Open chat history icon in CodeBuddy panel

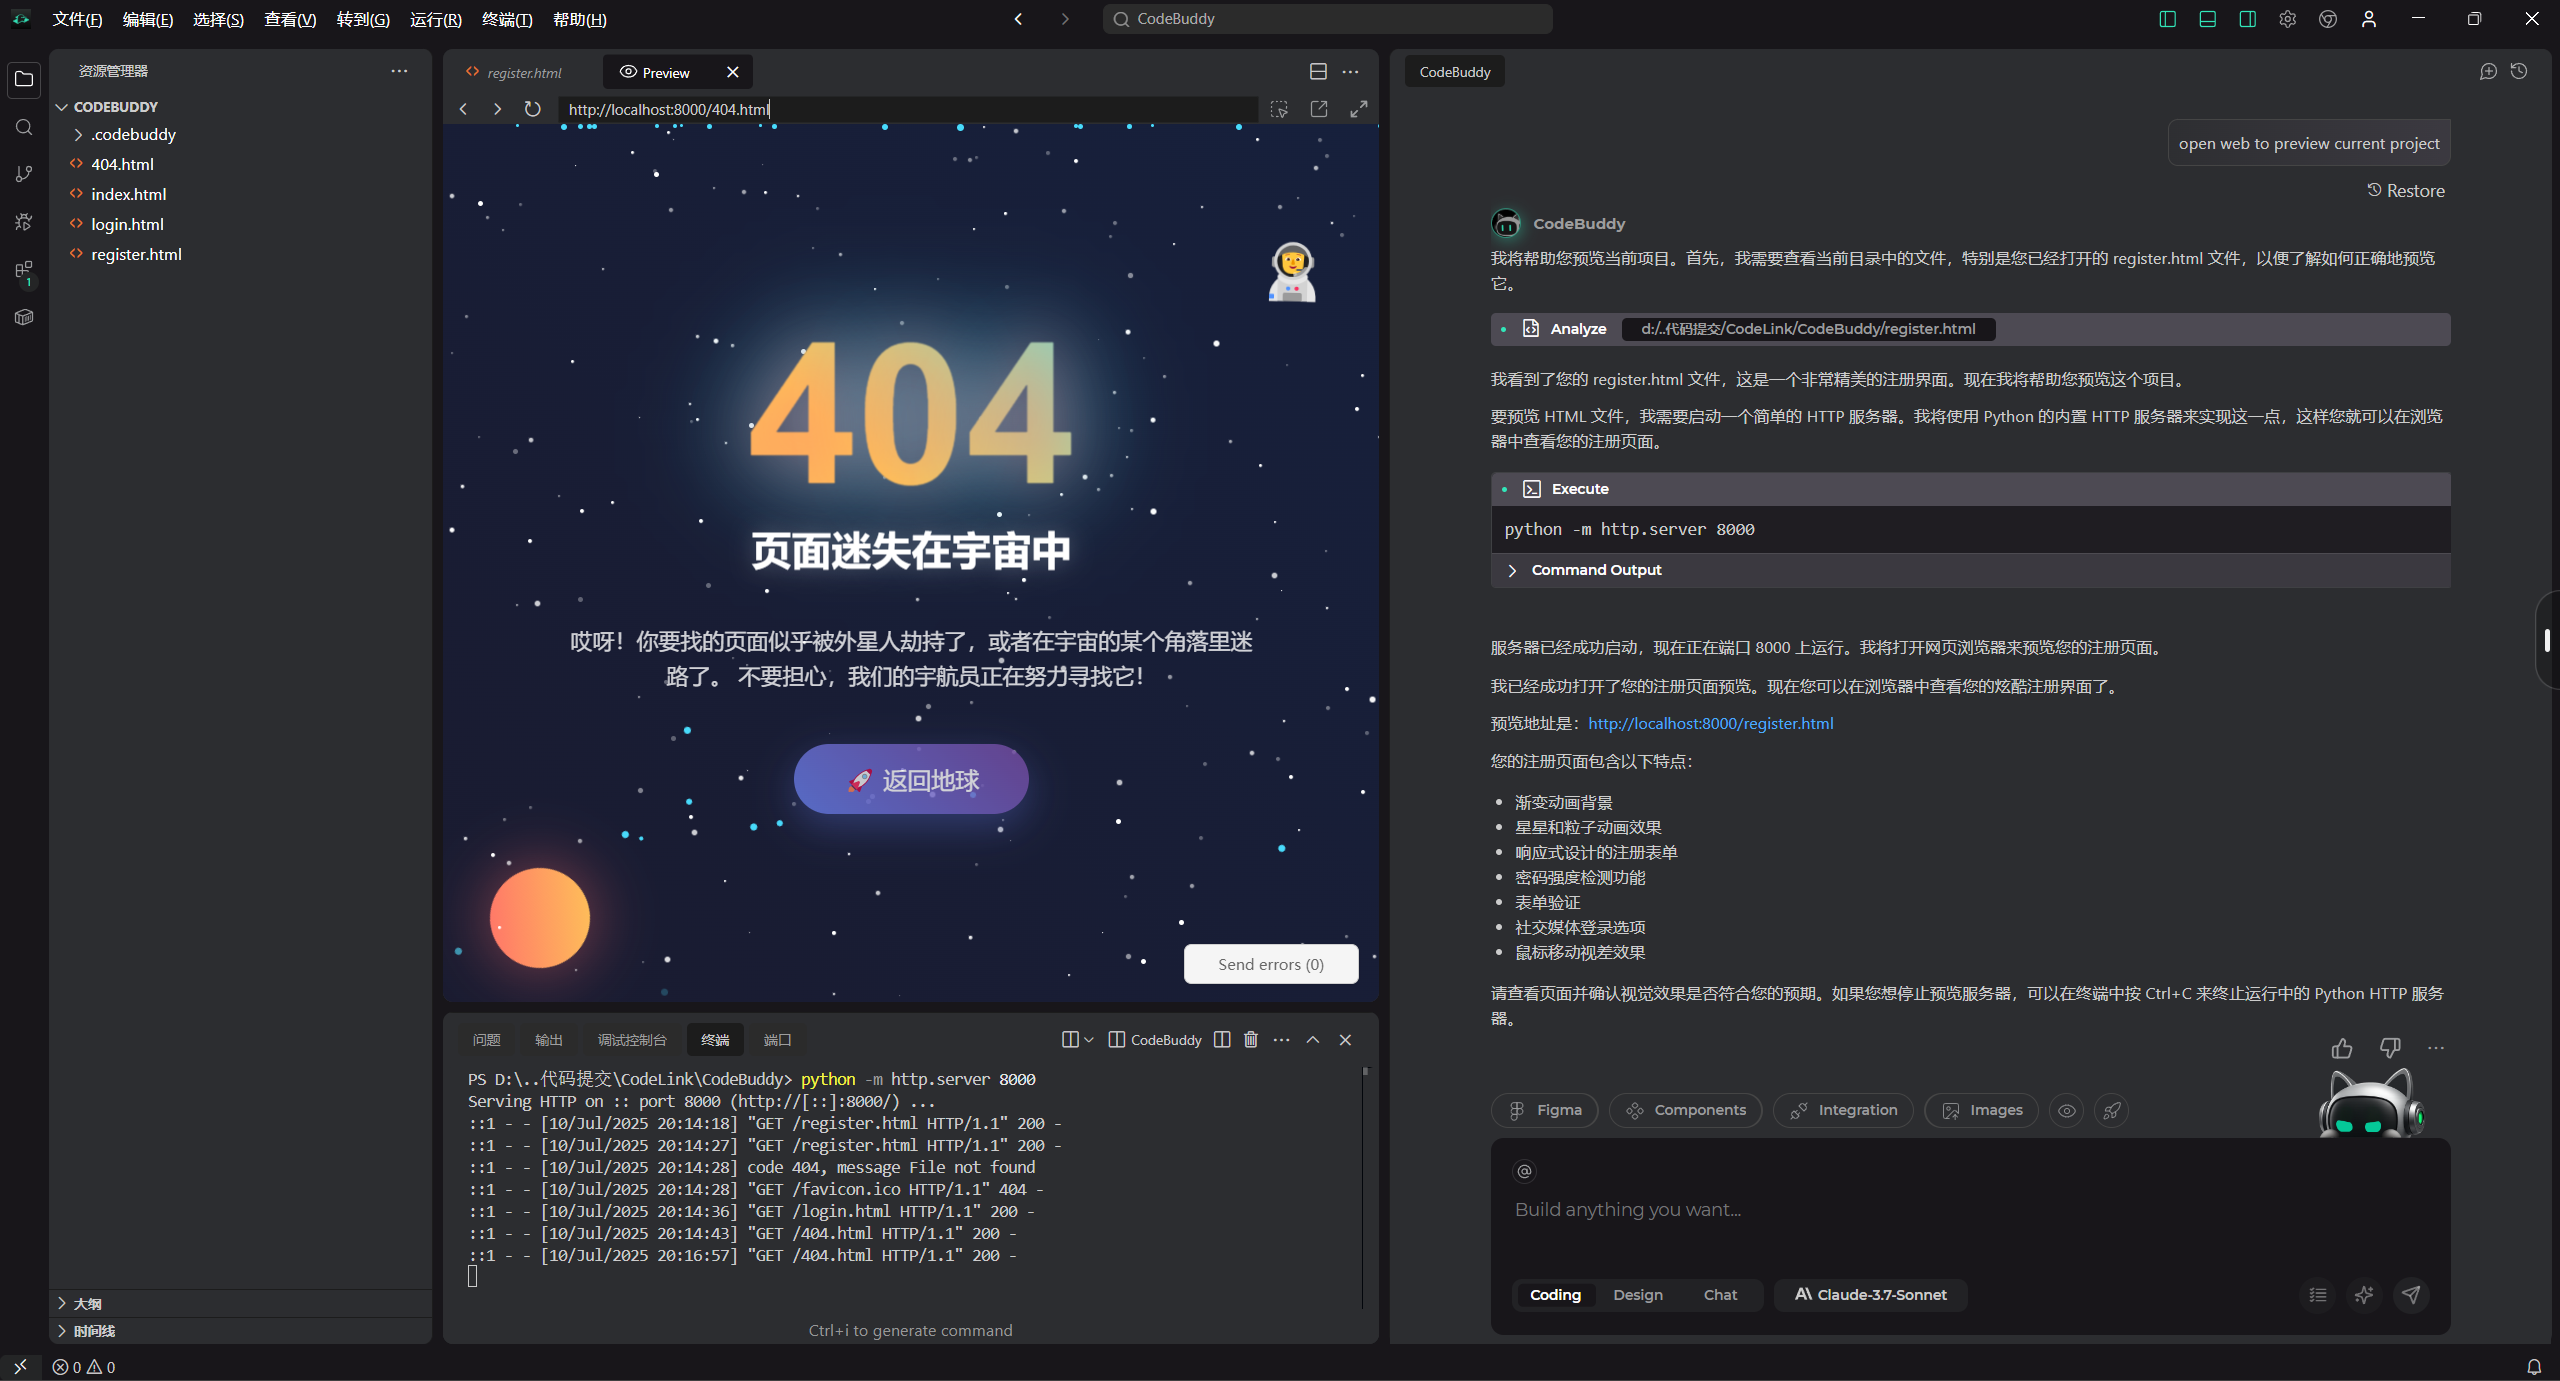(x=2519, y=72)
